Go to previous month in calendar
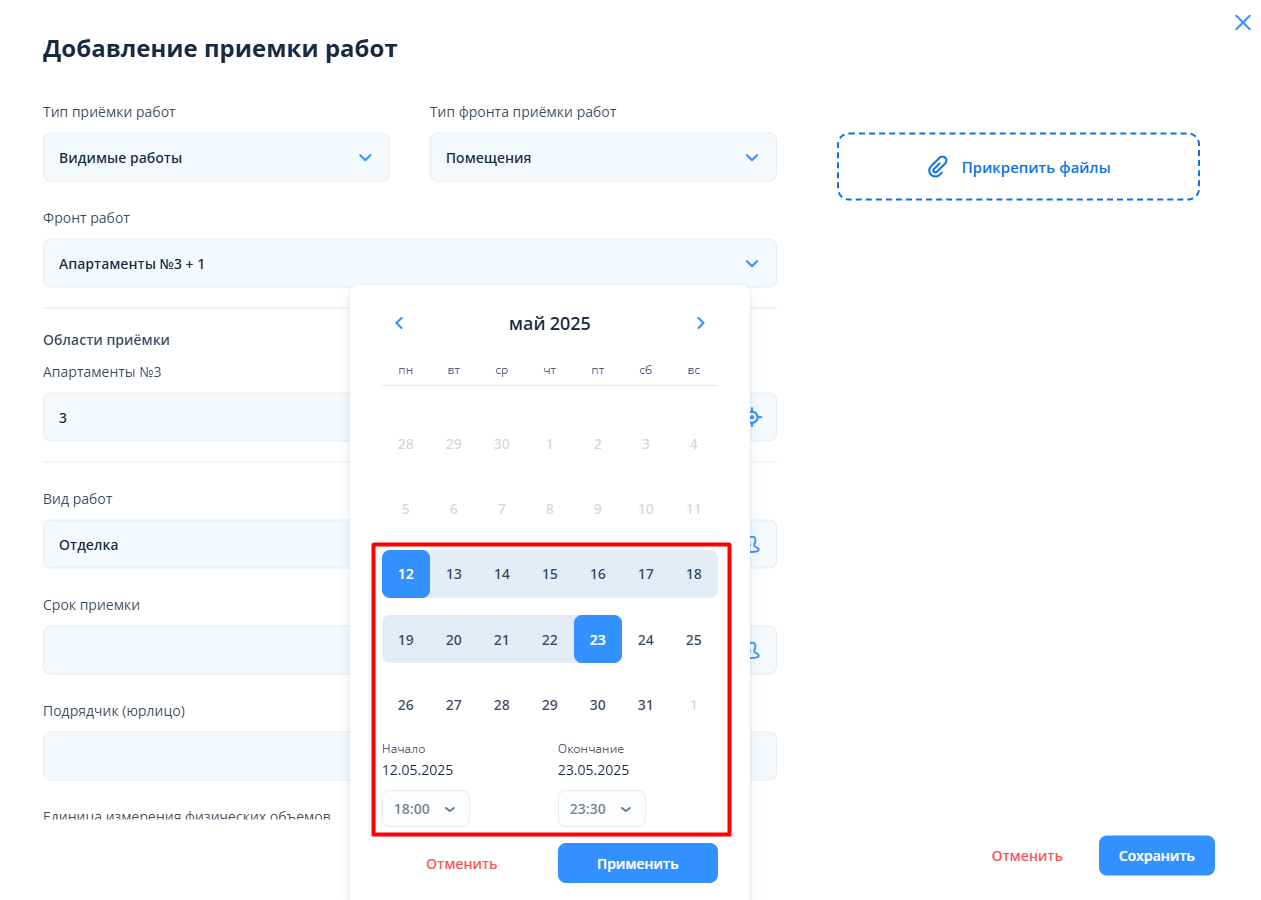 [399, 323]
